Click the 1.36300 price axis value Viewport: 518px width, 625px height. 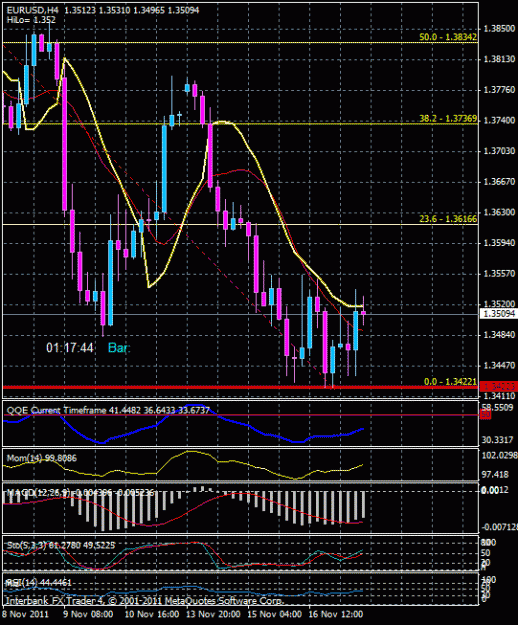(x=499, y=212)
